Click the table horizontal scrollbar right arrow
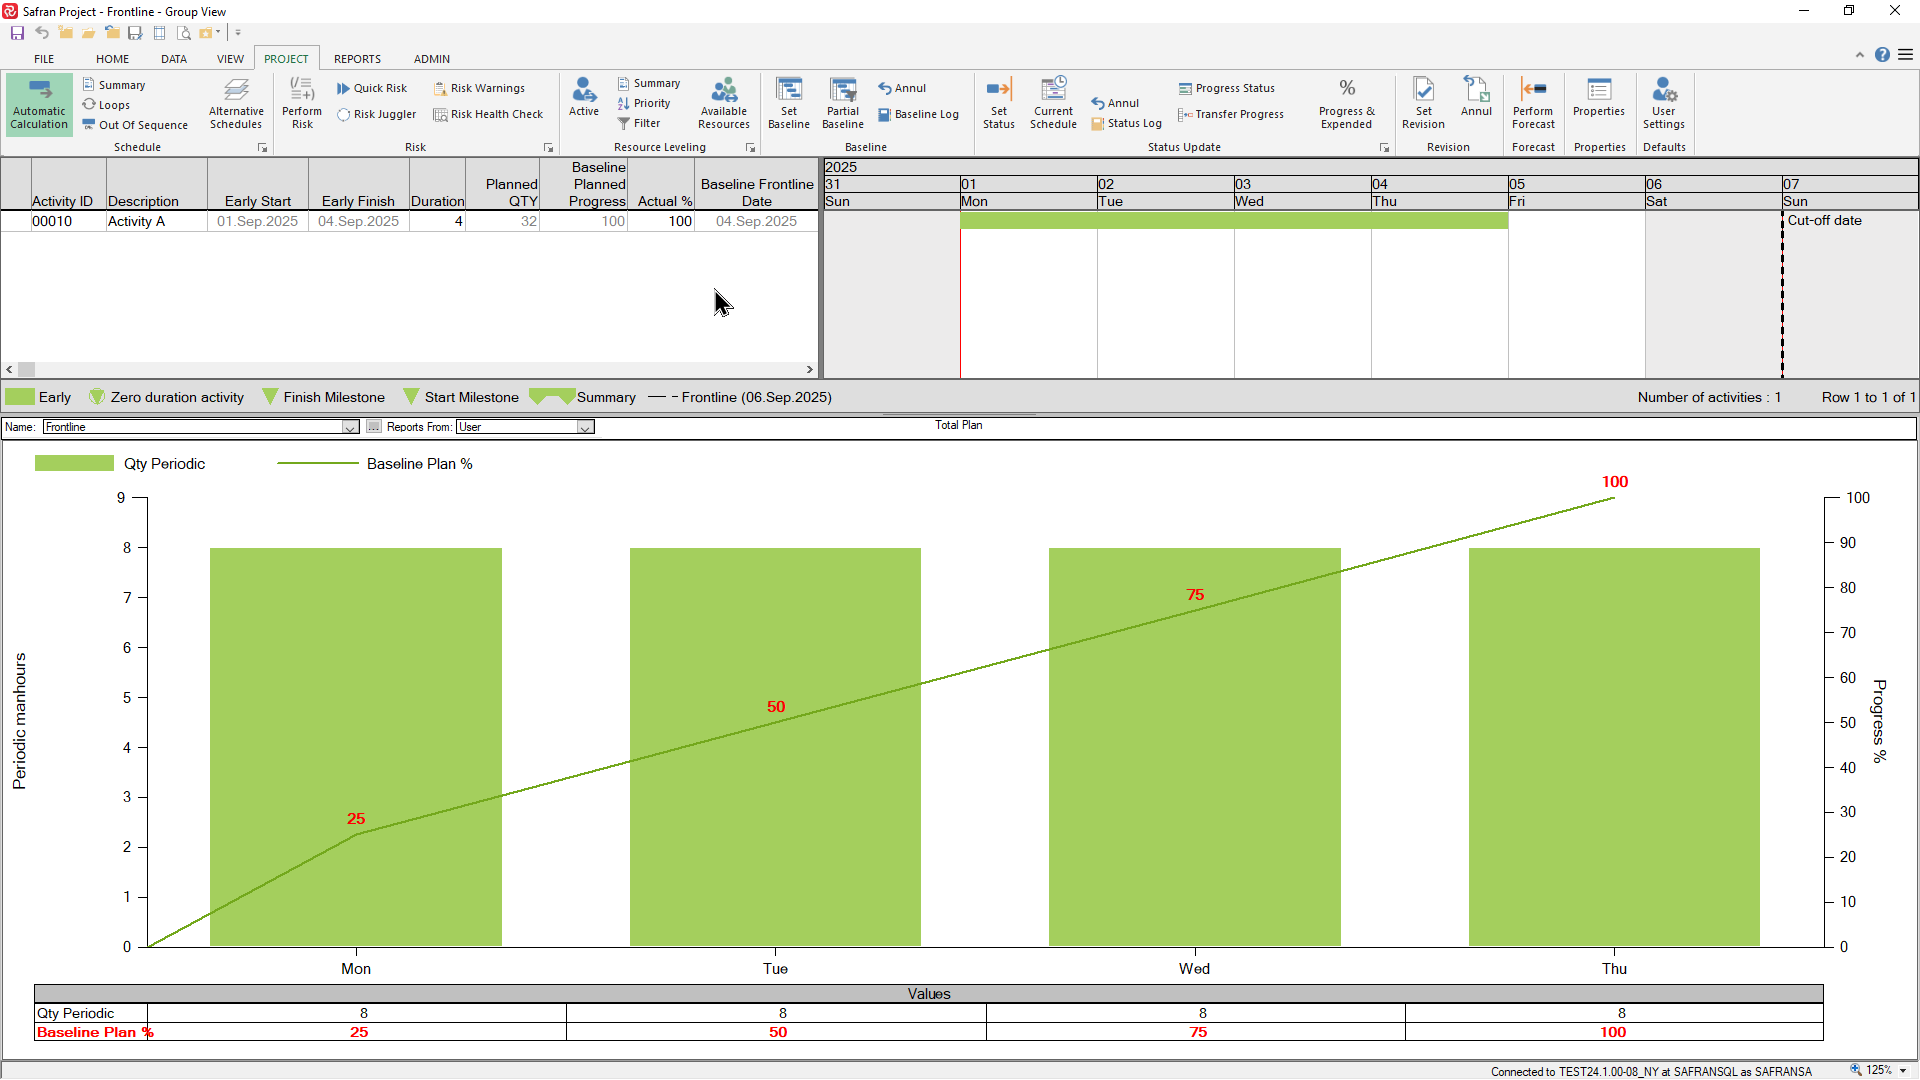 click(x=810, y=370)
